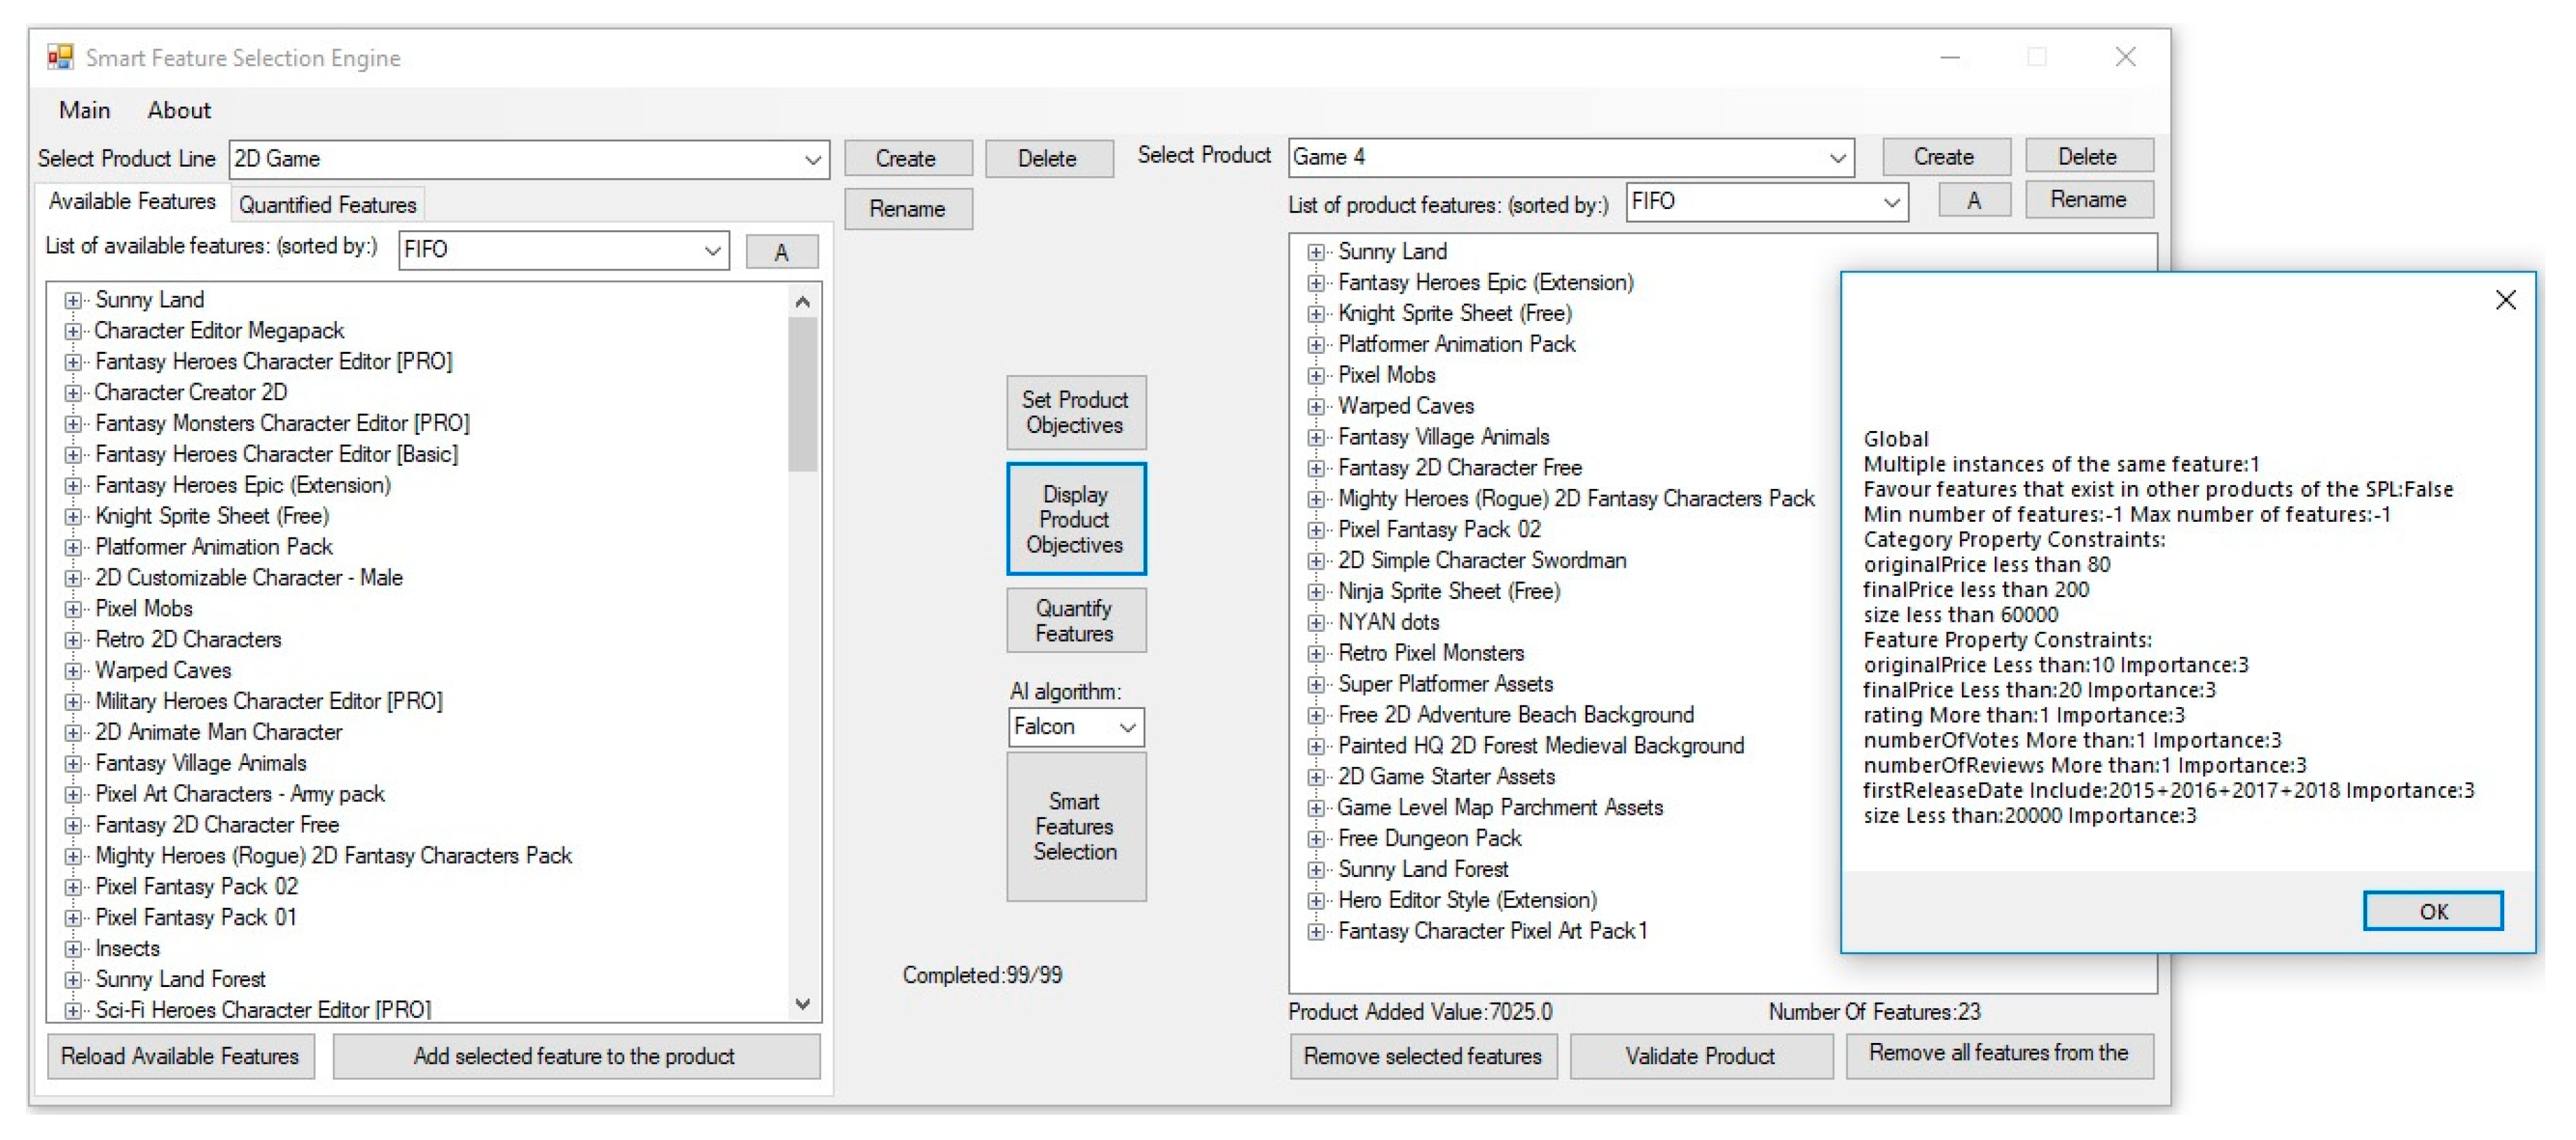Expand the 2D Animate Man Character node
Image resolution: width=2576 pixels, height=1140 pixels.
(x=73, y=733)
